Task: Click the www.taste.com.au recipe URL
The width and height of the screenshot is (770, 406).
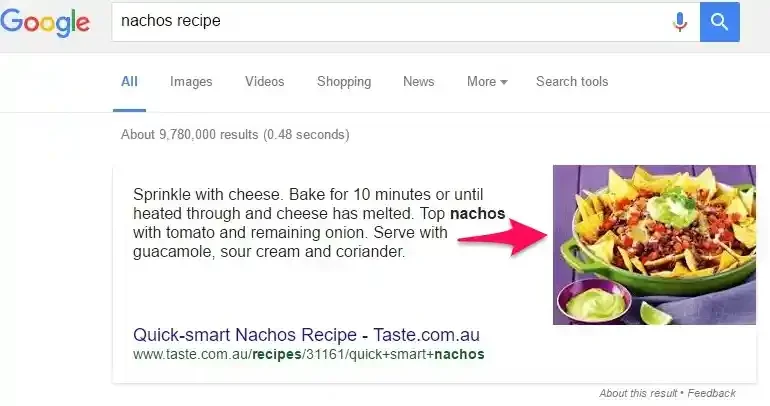Action: 308,354
